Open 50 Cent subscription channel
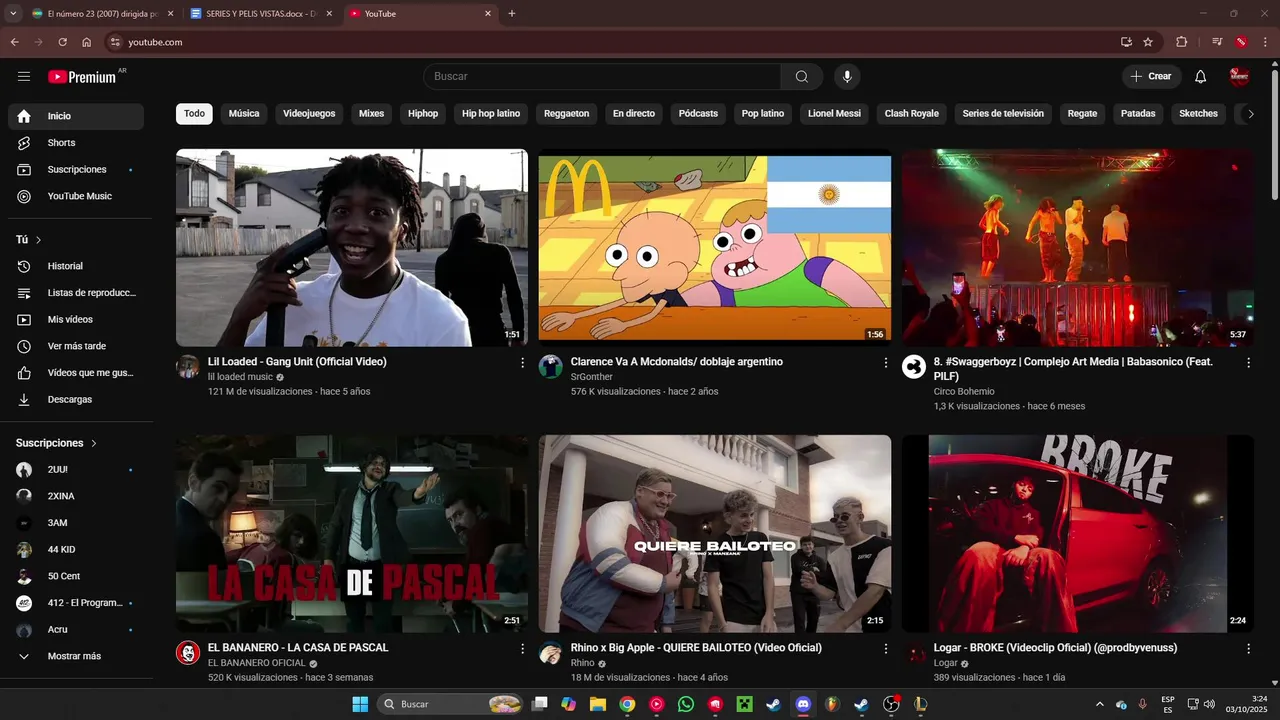Image resolution: width=1280 pixels, height=720 pixels. click(x=76, y=576)
